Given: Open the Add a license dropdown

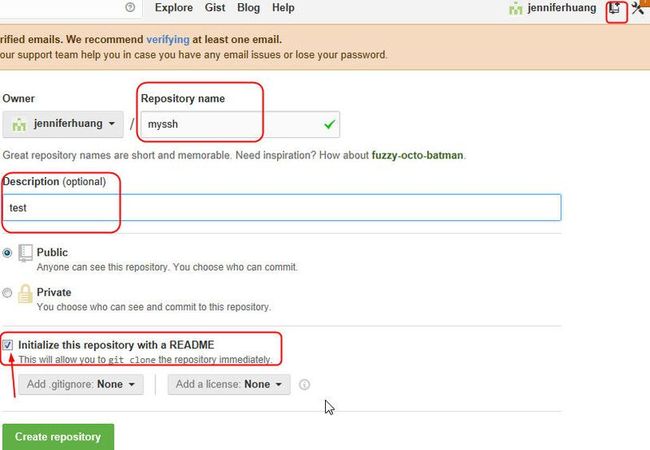Looking at the screenshot, I should 229,384.
